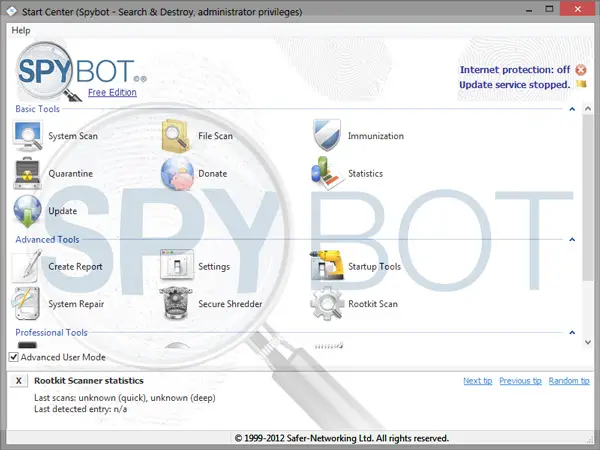Show the Next tip
Viewport: 600px width, 450px height.
478,381
